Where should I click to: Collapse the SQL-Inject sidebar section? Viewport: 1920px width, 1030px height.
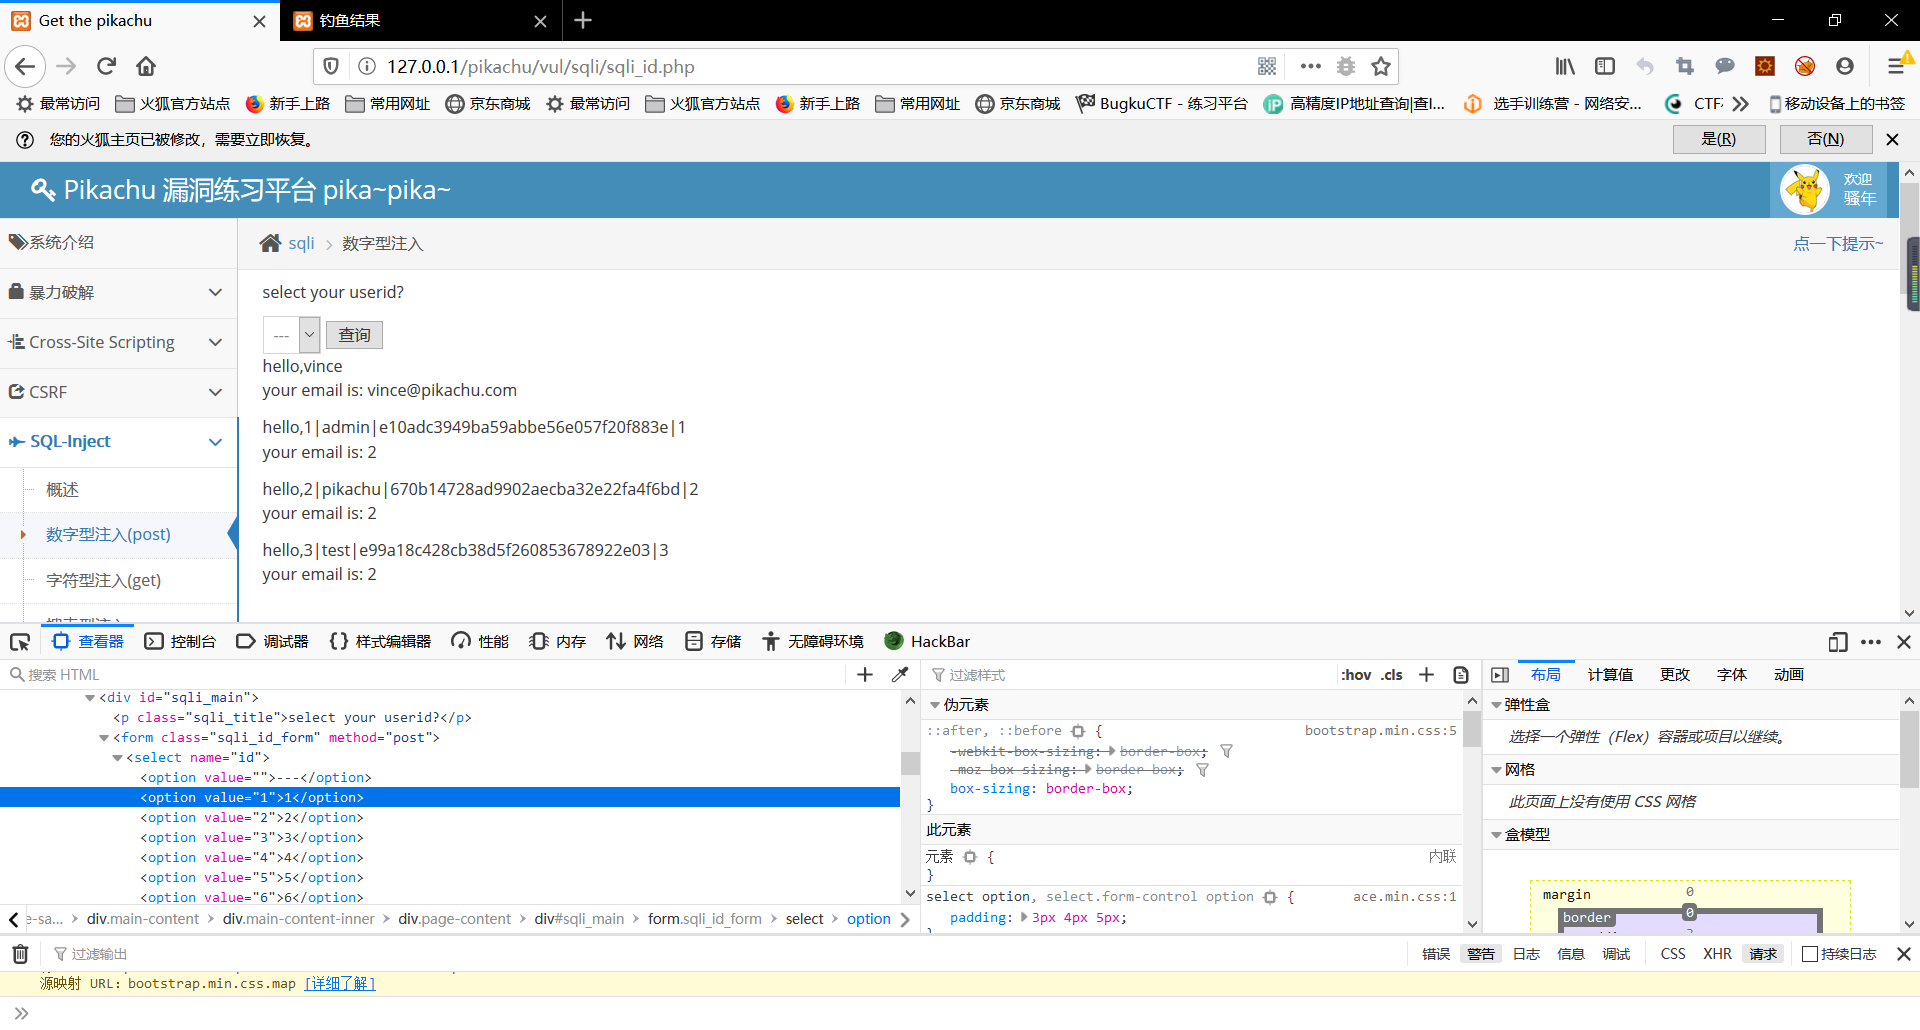pyautogui.click(x=118, y=441)
